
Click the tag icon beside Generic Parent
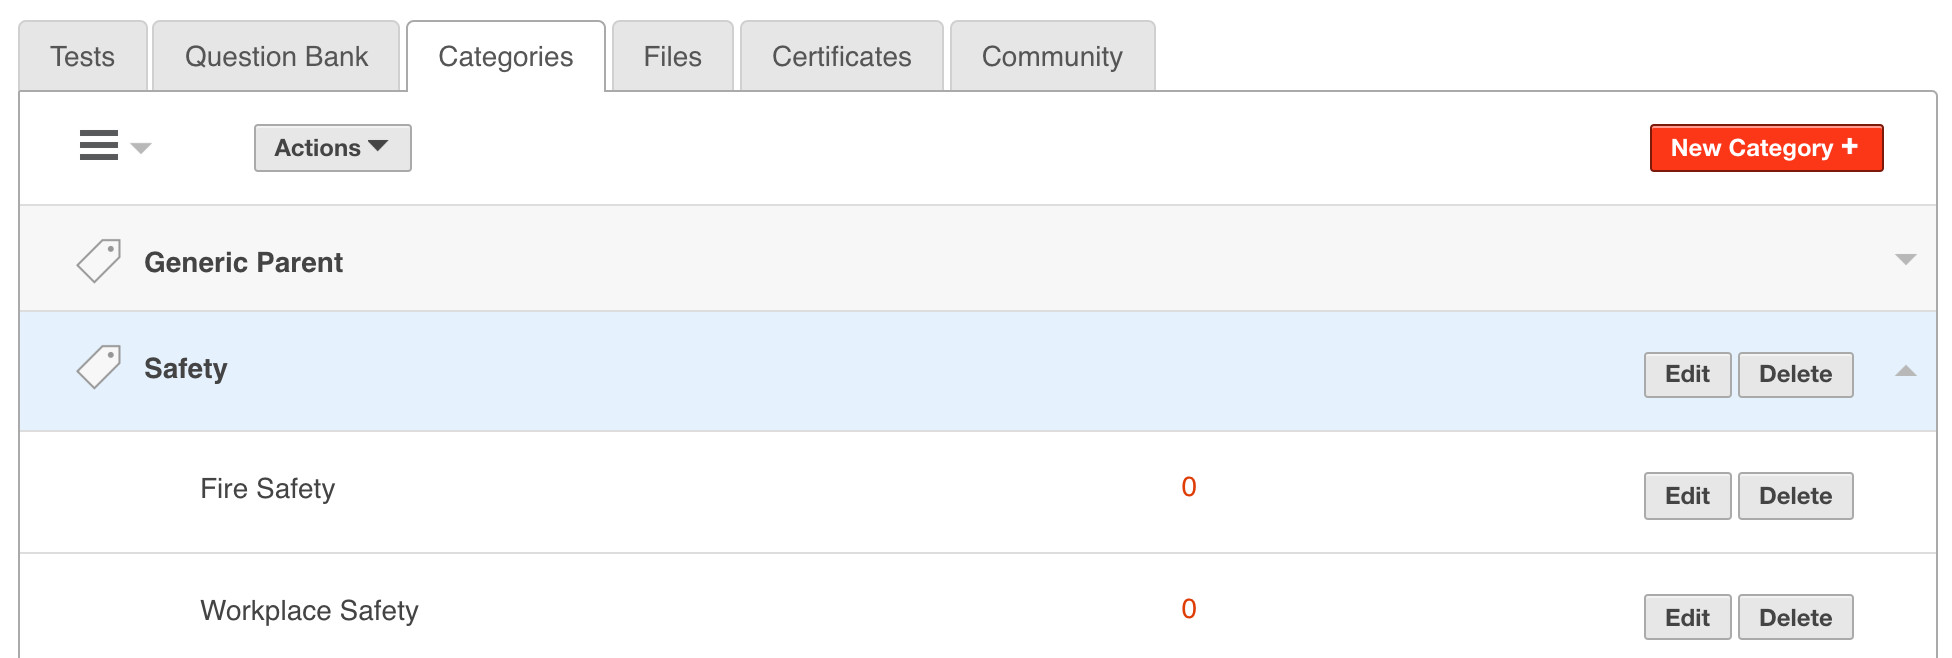pyautogui.click(x=99, y=261)
